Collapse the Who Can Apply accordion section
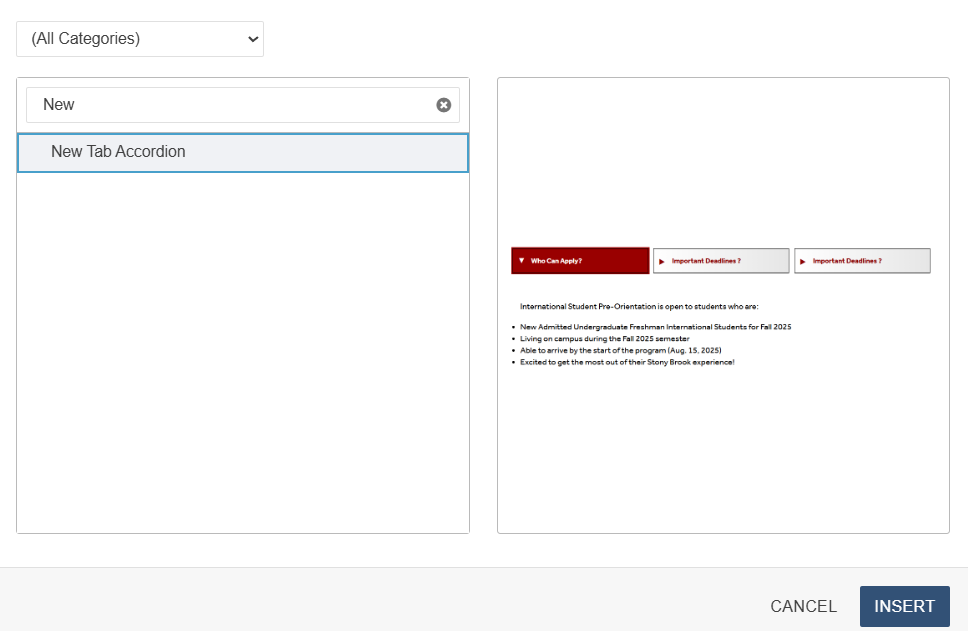968x631 pixels. point(580,260)
